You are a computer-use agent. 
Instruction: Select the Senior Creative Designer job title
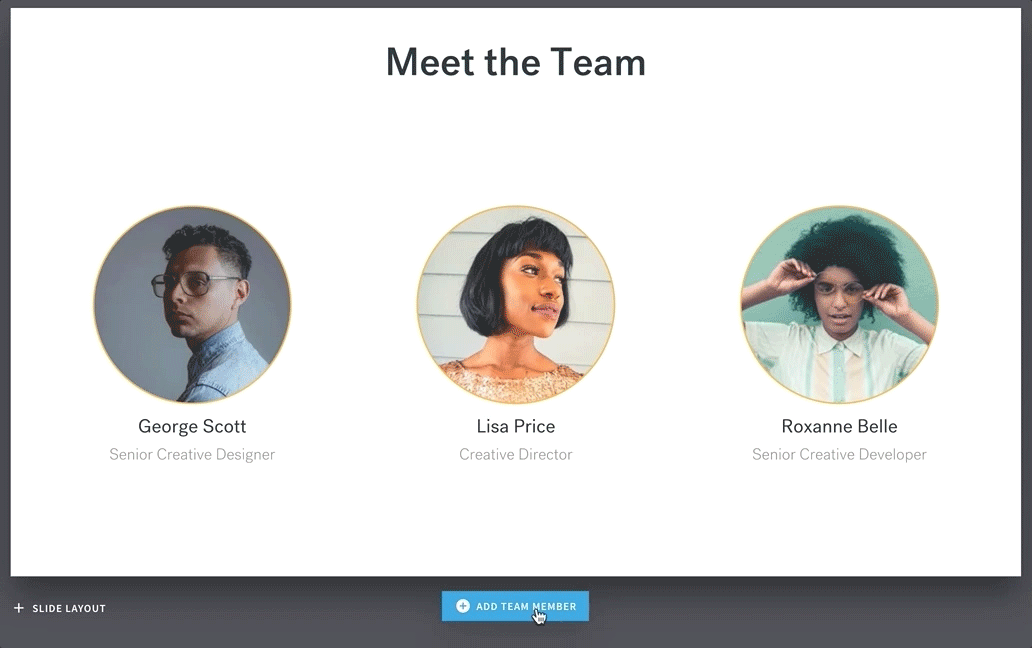pos(192,455)
